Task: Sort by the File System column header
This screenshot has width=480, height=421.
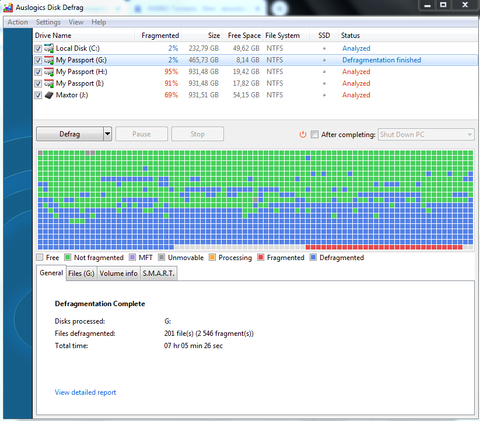Action: pos(286,35)
